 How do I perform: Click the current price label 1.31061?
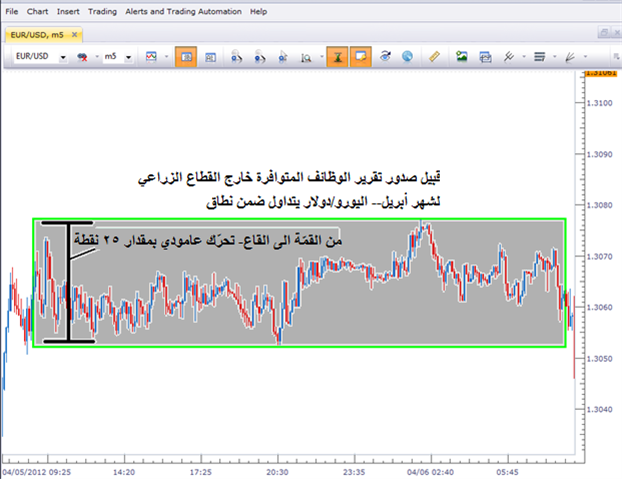(x=602, y=73)
